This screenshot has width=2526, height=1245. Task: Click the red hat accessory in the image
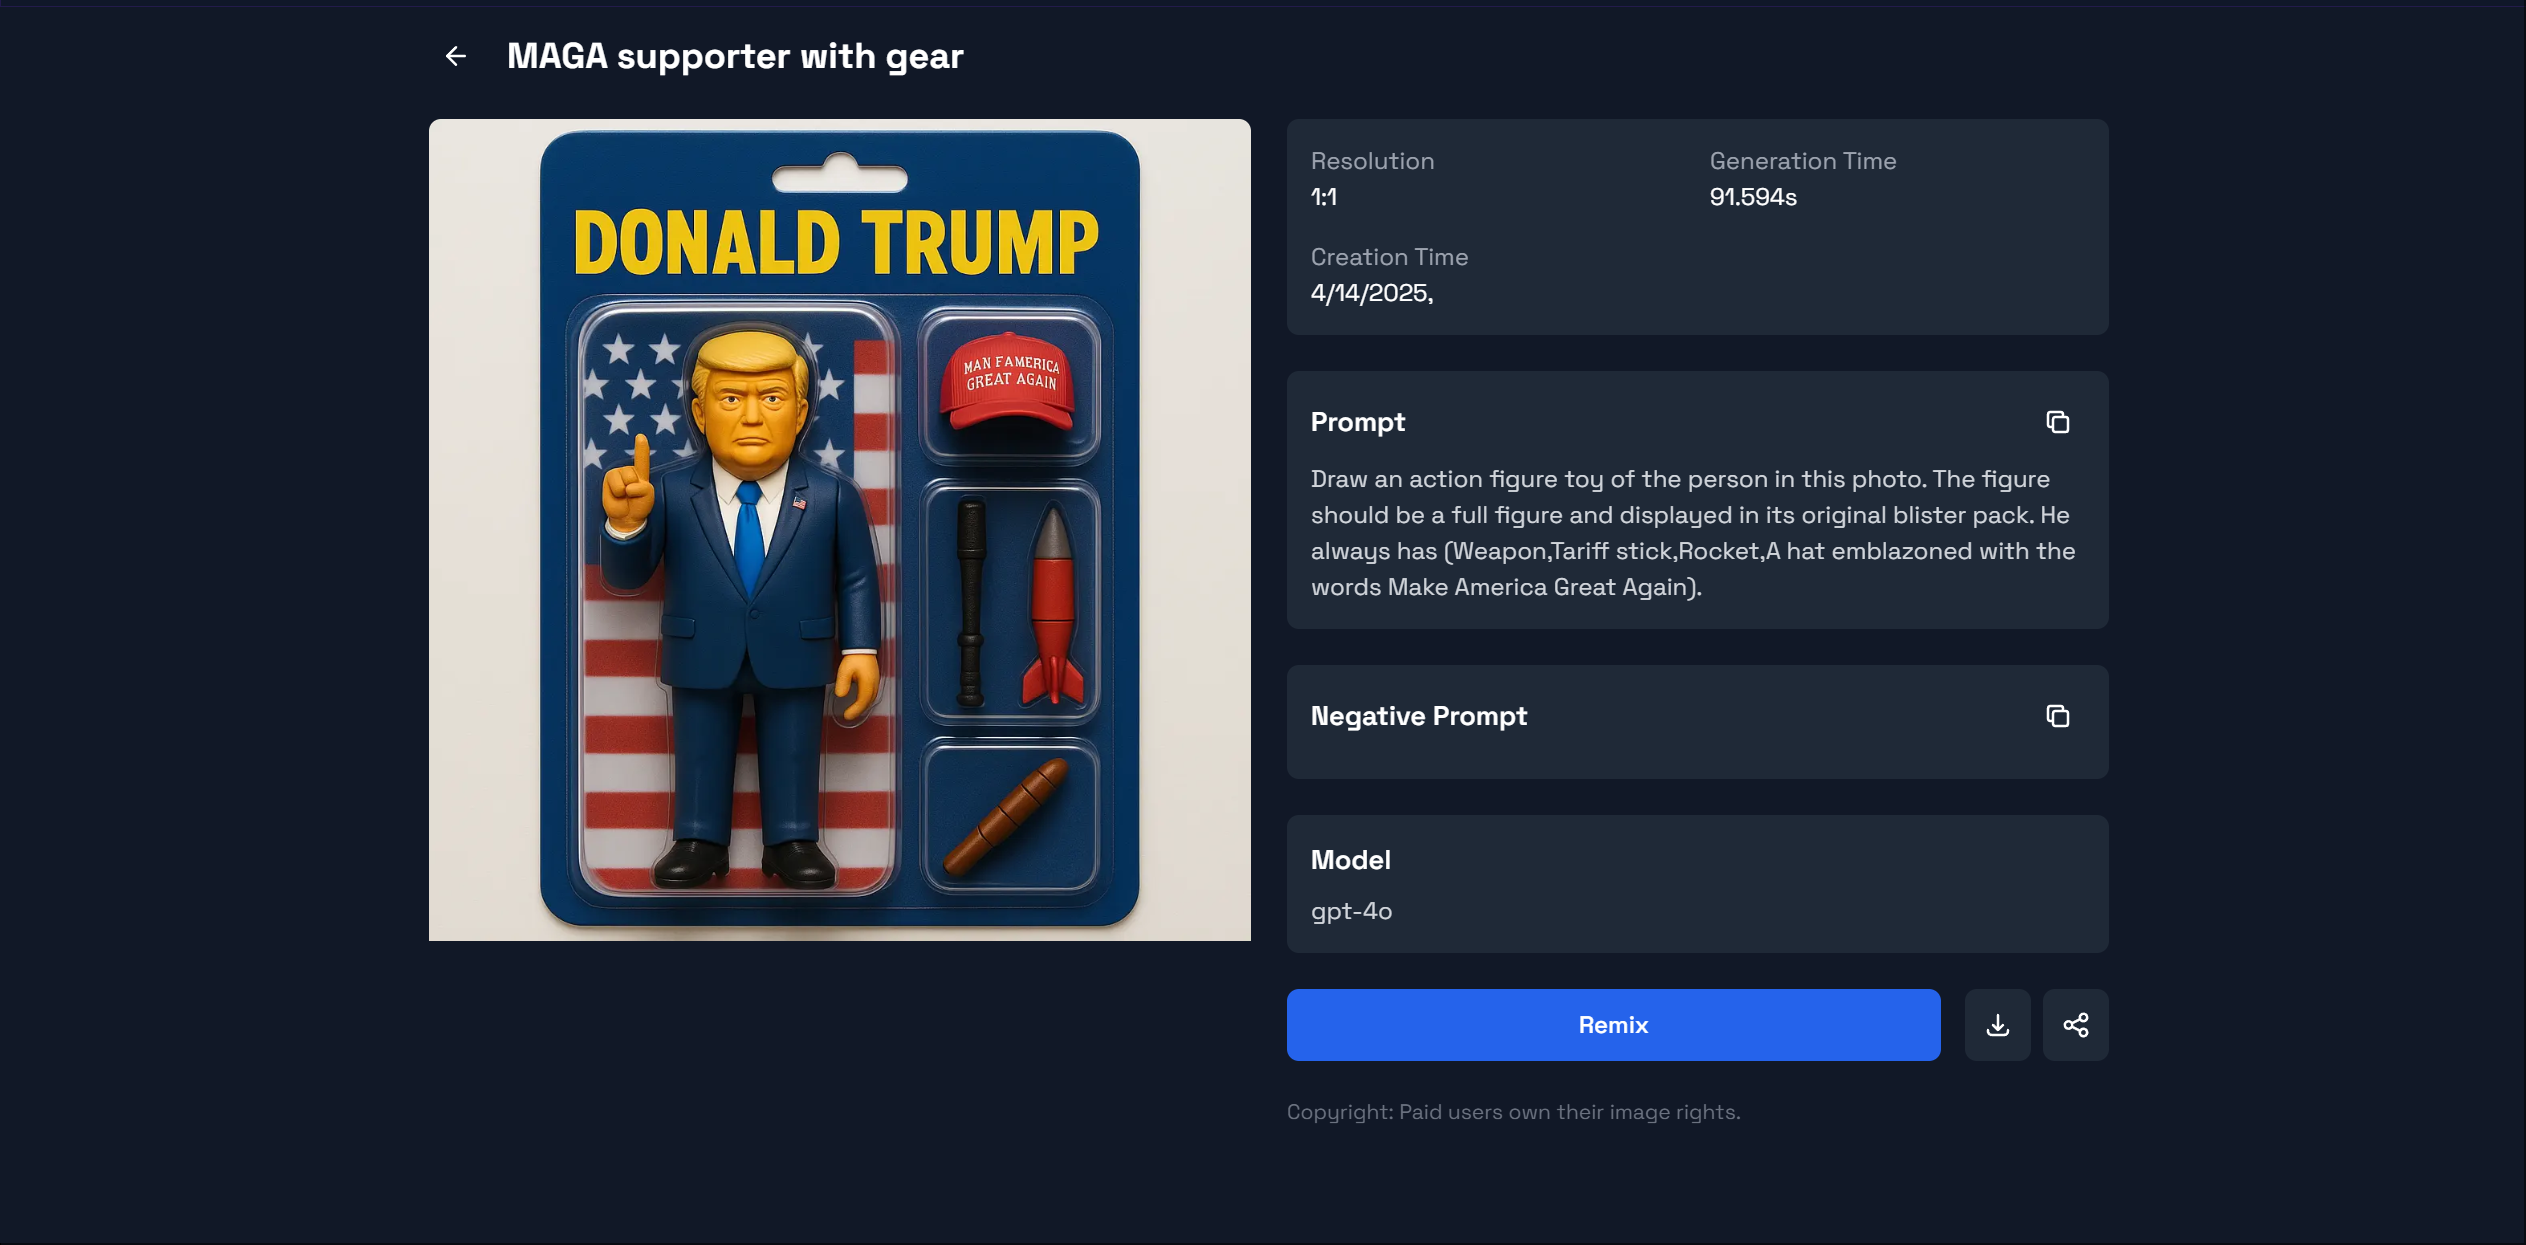point(1008,382)
